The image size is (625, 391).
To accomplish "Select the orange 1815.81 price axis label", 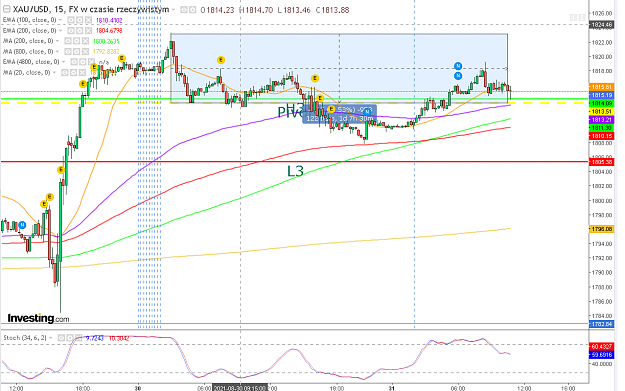I will click(601, 86).
